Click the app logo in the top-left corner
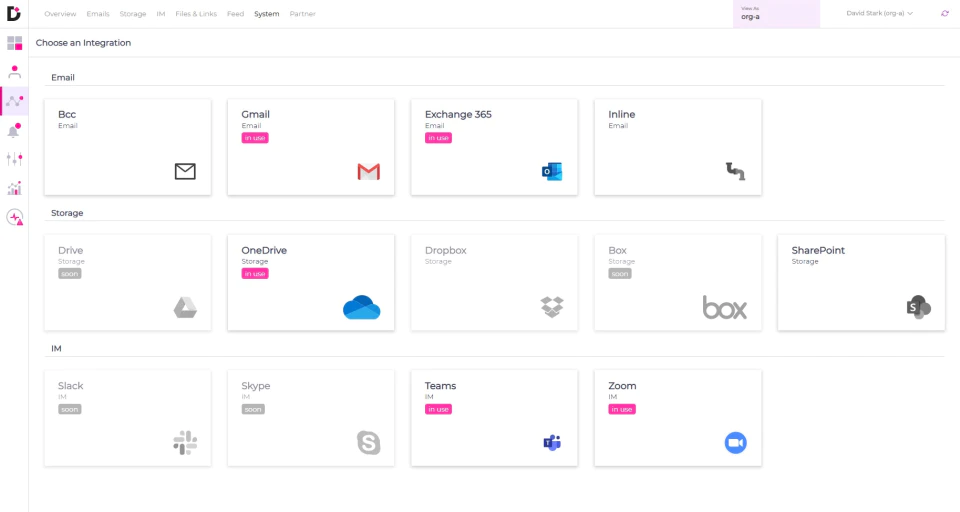This screenshot has width=960, height=512. pos(13,13)
